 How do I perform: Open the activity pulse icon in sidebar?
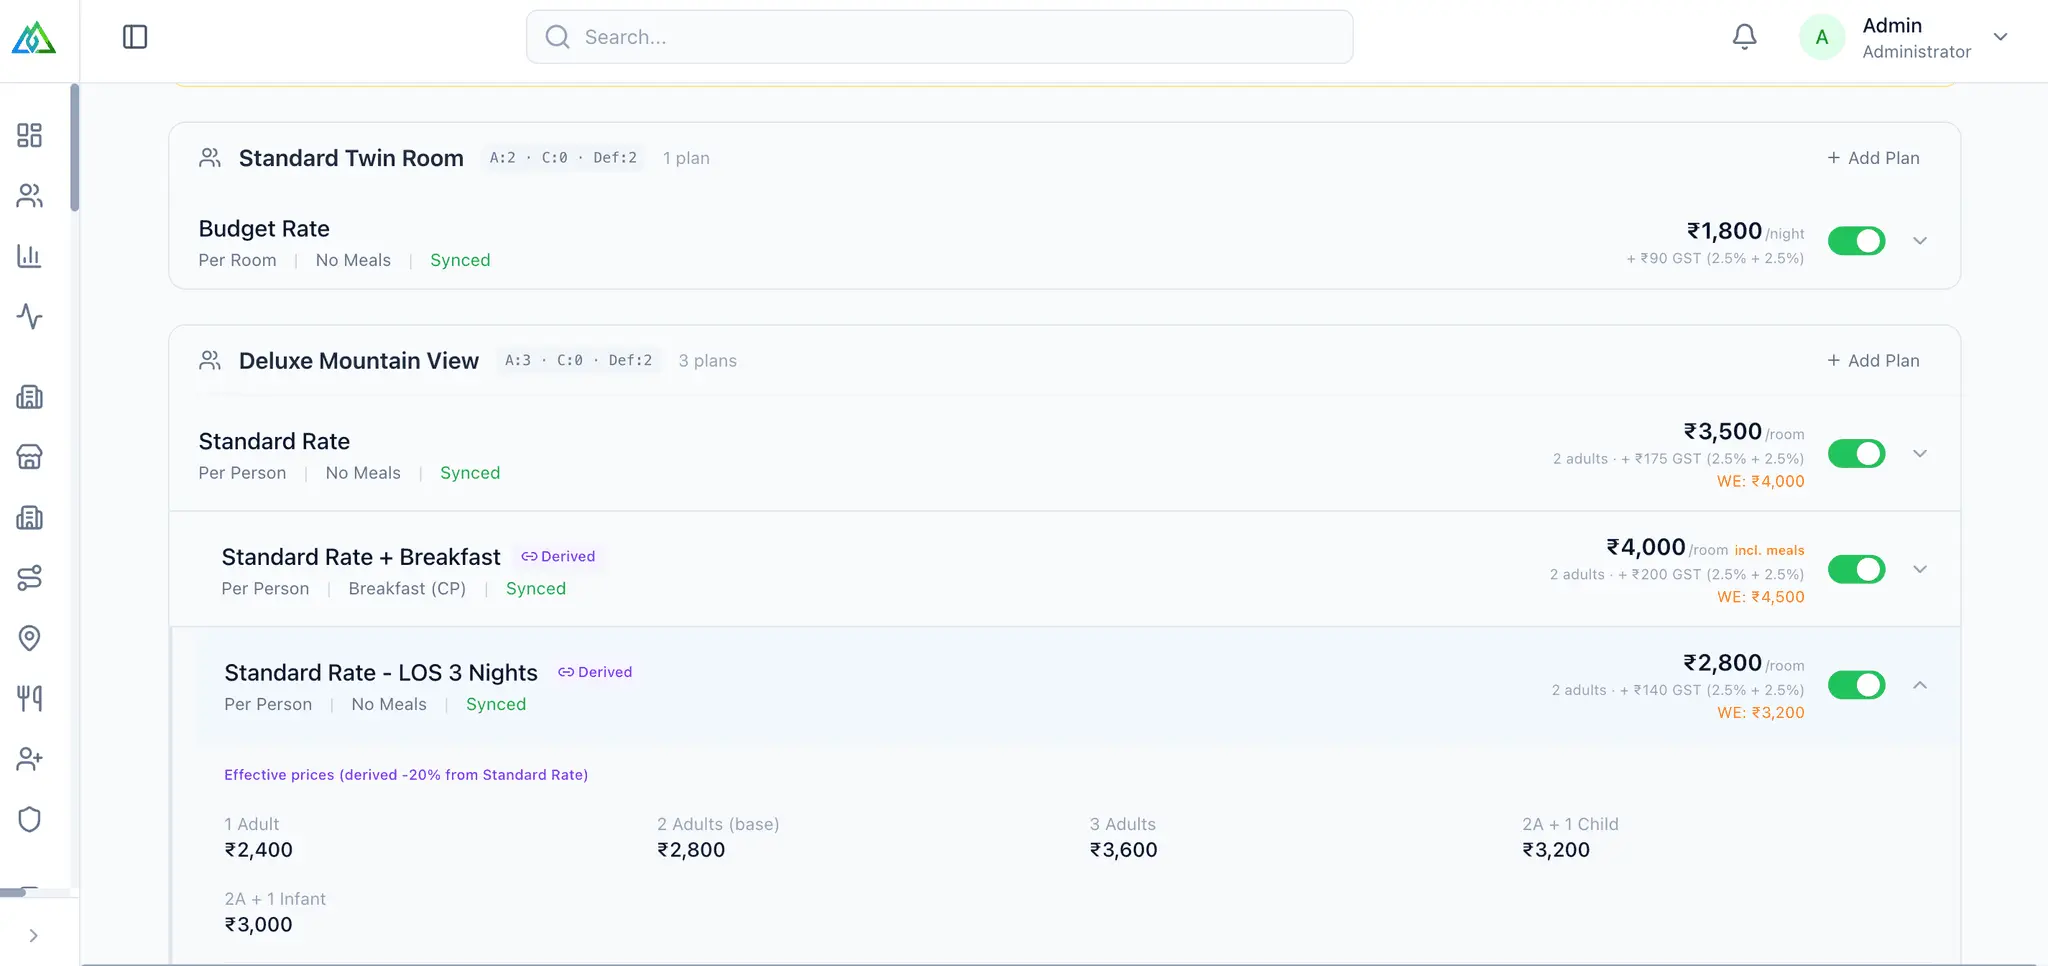click(30, 316)
